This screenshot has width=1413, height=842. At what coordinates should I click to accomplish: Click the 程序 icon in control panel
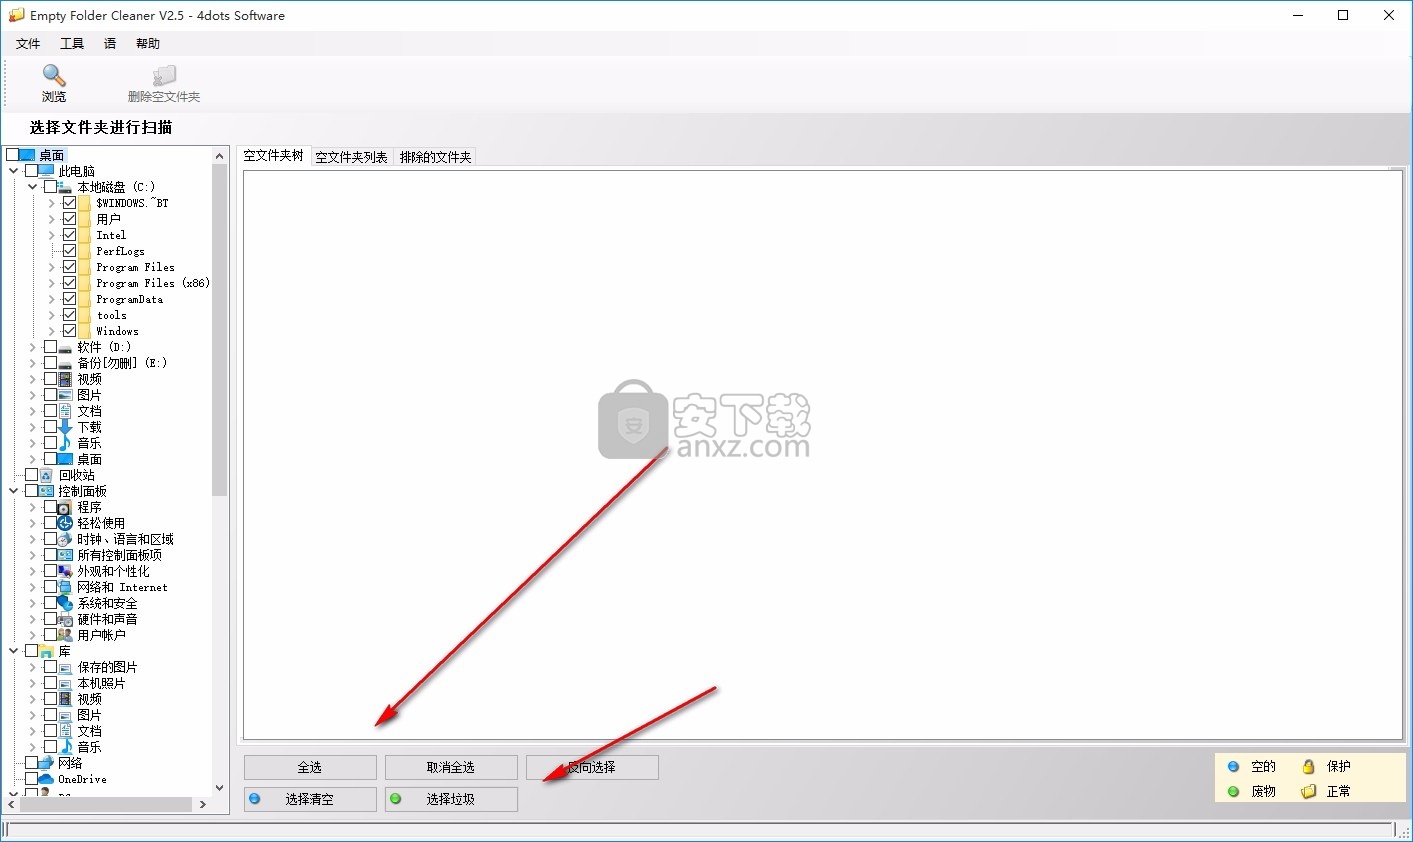click(x=65, y=507)
